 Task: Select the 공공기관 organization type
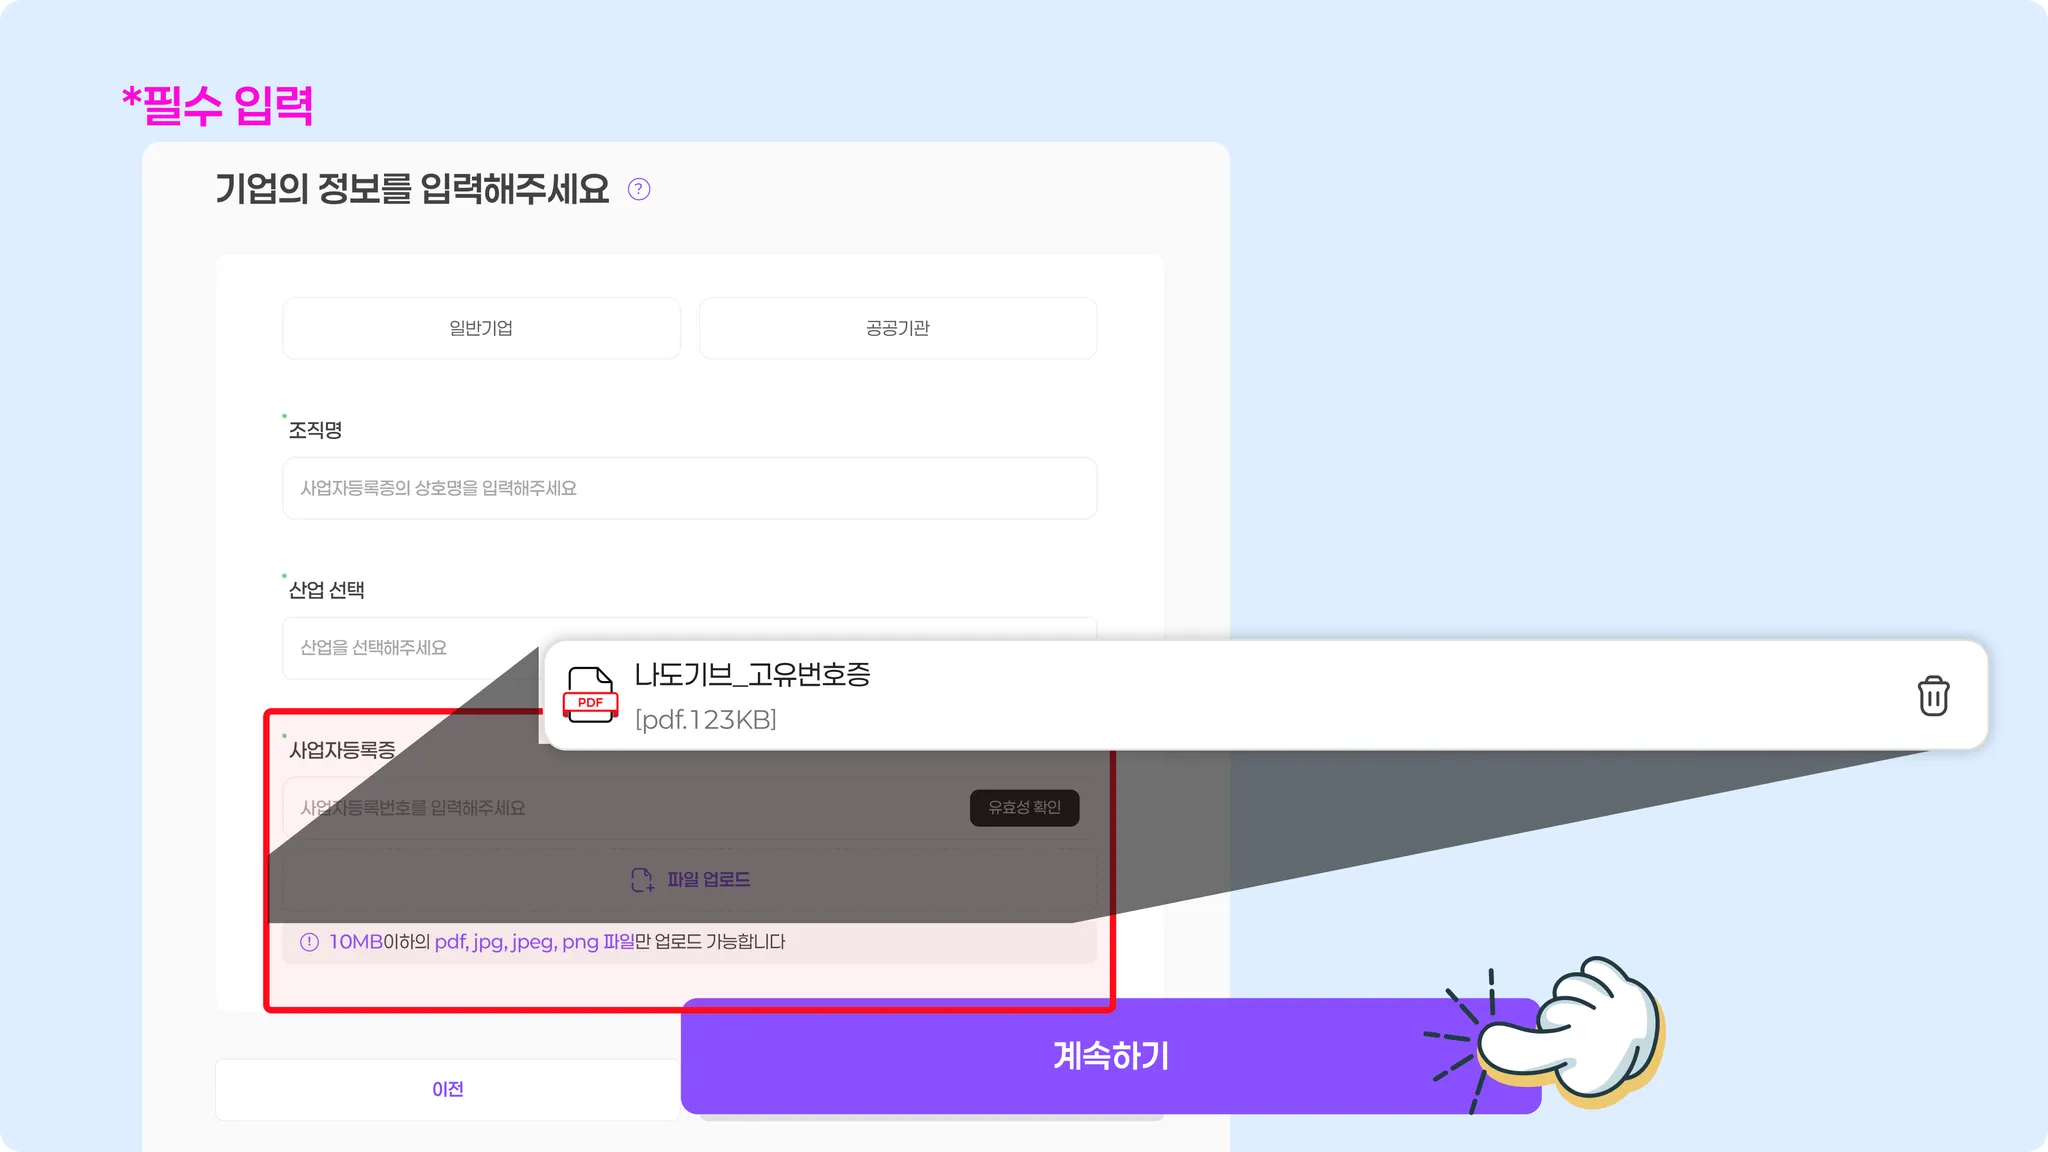(x=897, y=328)
